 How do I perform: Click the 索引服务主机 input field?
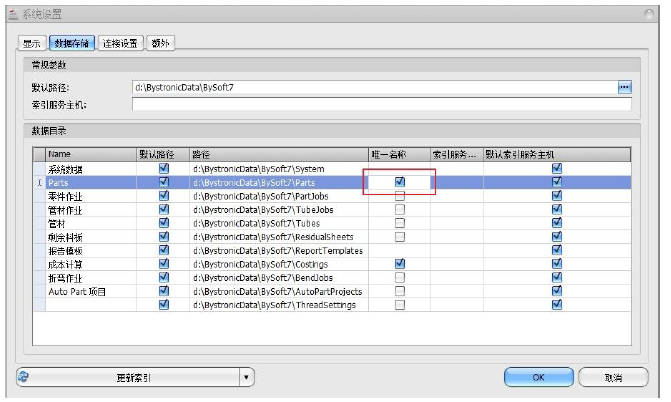(x=382, y=104)
